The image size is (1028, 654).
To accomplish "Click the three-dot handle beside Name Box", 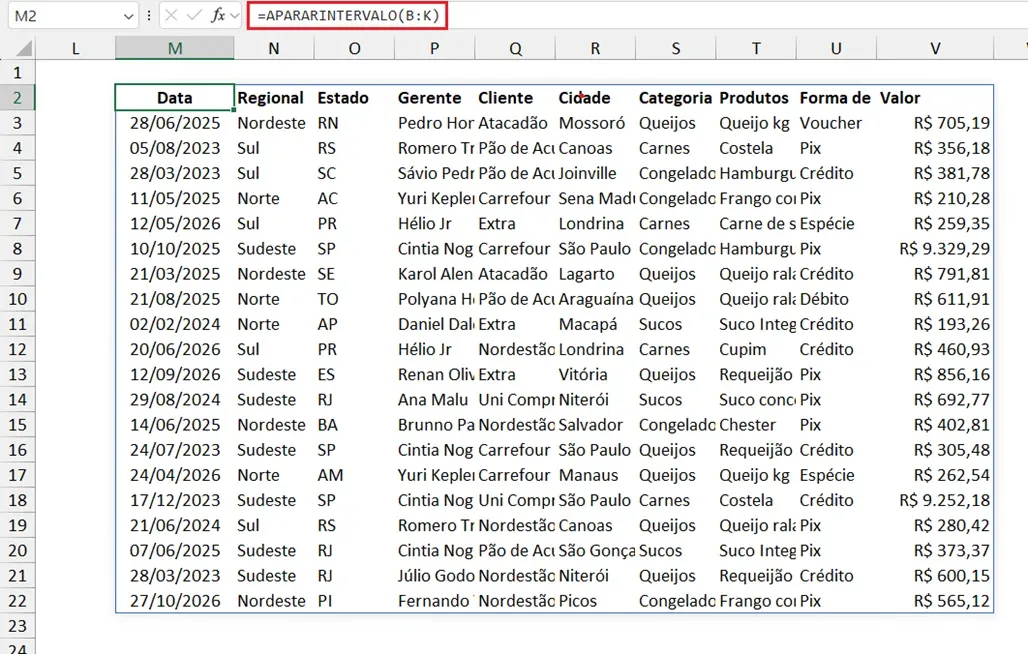I will tap(149, 16).
